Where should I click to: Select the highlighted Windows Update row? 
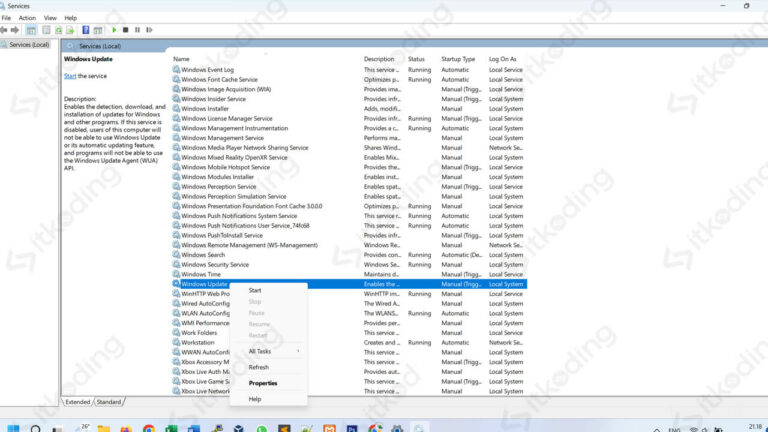coord(349,284)
